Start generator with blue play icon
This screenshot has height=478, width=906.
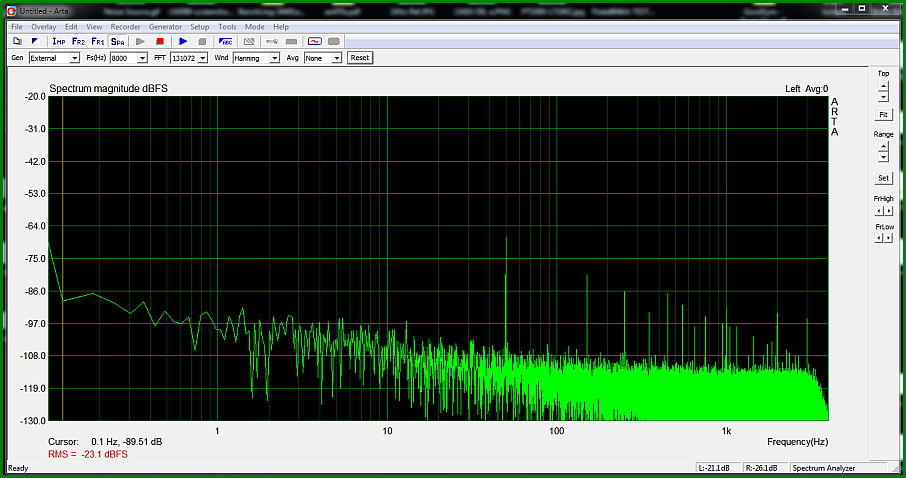tap(183, 41)
